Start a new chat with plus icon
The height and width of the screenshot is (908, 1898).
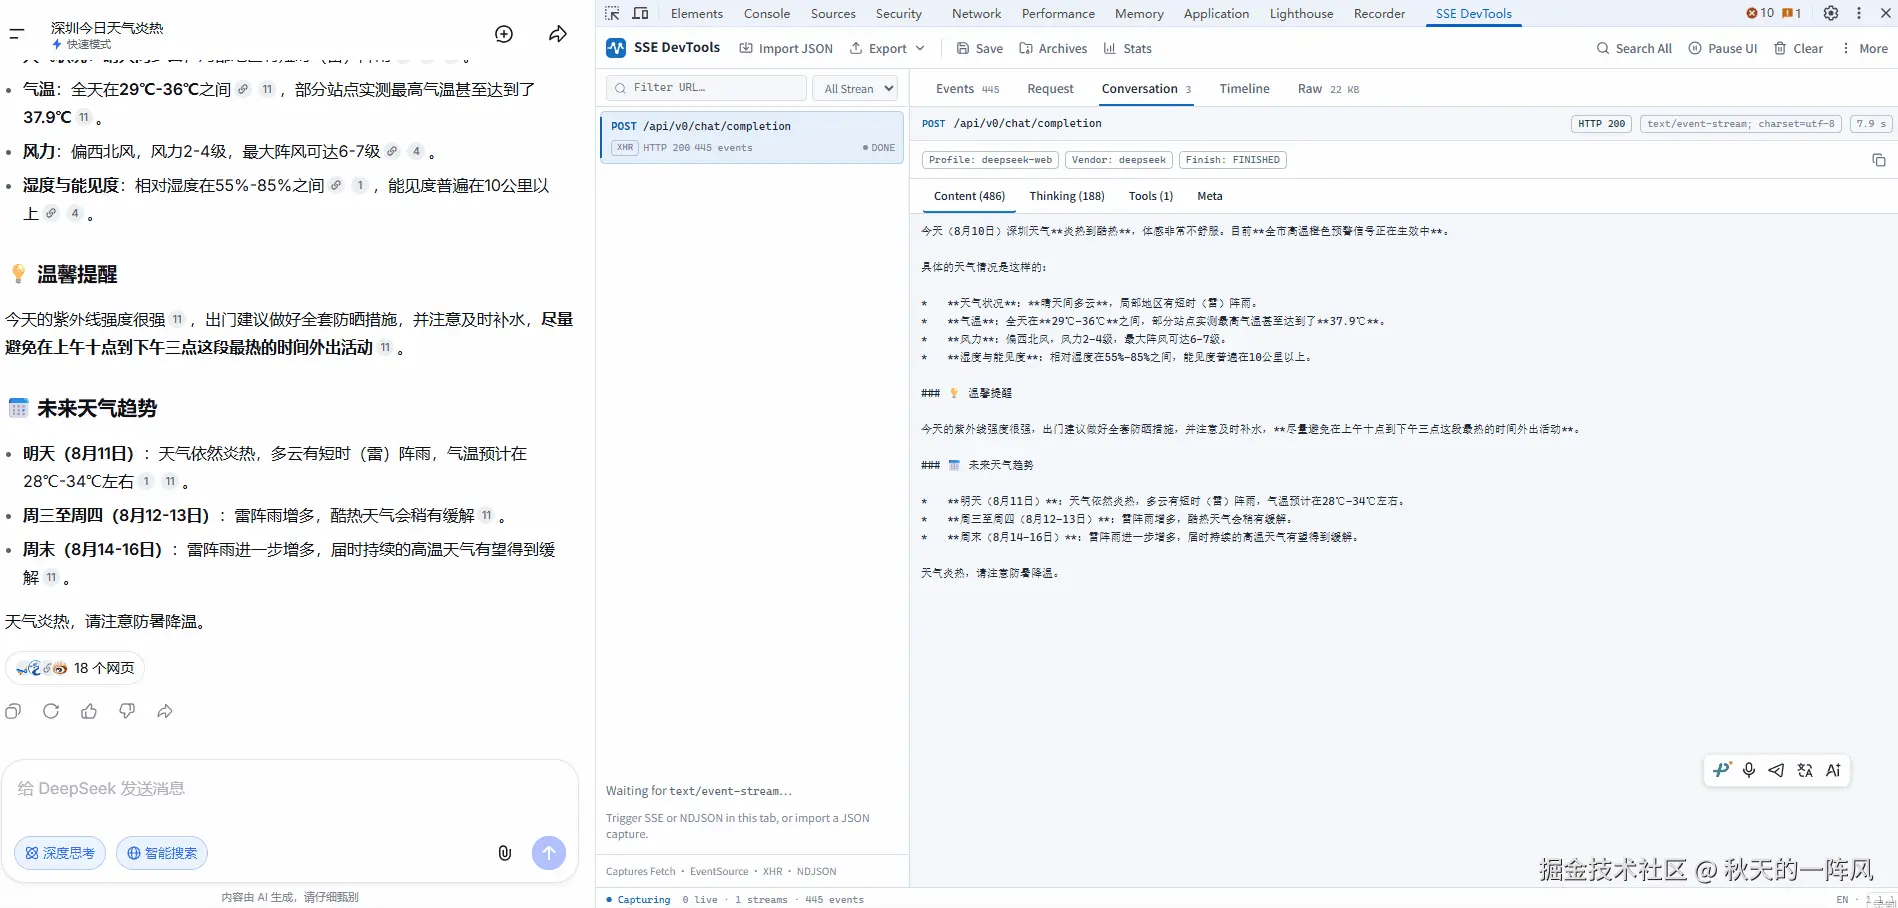(x=504, y=34)
